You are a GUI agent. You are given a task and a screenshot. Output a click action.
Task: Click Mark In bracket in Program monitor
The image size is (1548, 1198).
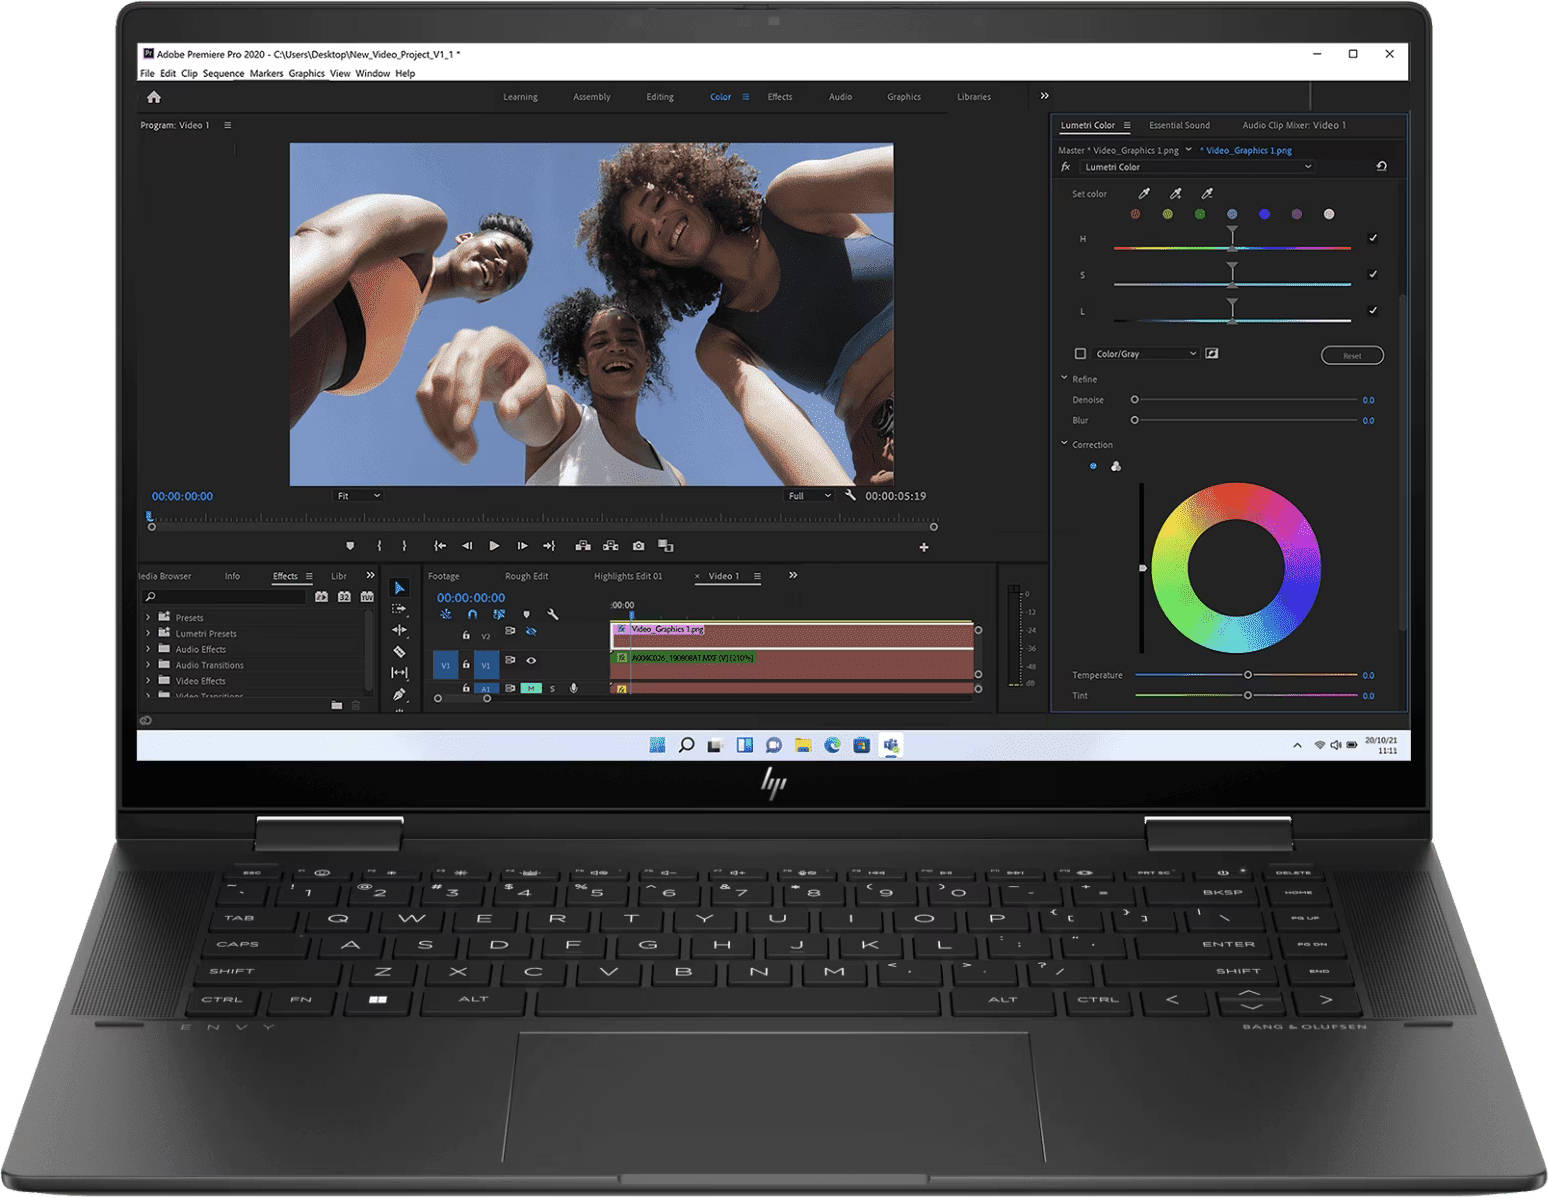click(x=379, y=546)
